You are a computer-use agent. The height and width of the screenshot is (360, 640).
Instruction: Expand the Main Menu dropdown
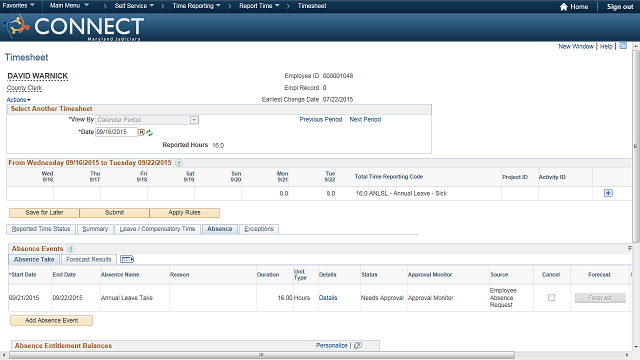click(x=69, y=6)
